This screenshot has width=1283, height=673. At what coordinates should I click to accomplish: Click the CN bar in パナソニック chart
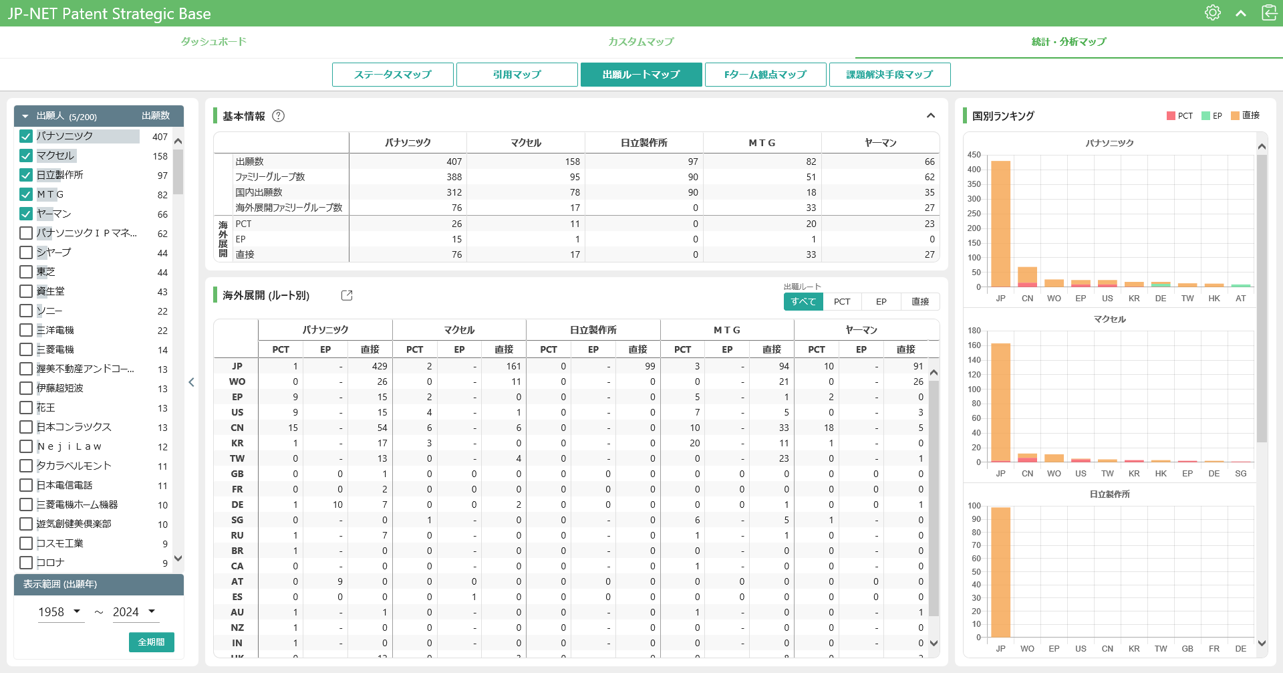1027,277
